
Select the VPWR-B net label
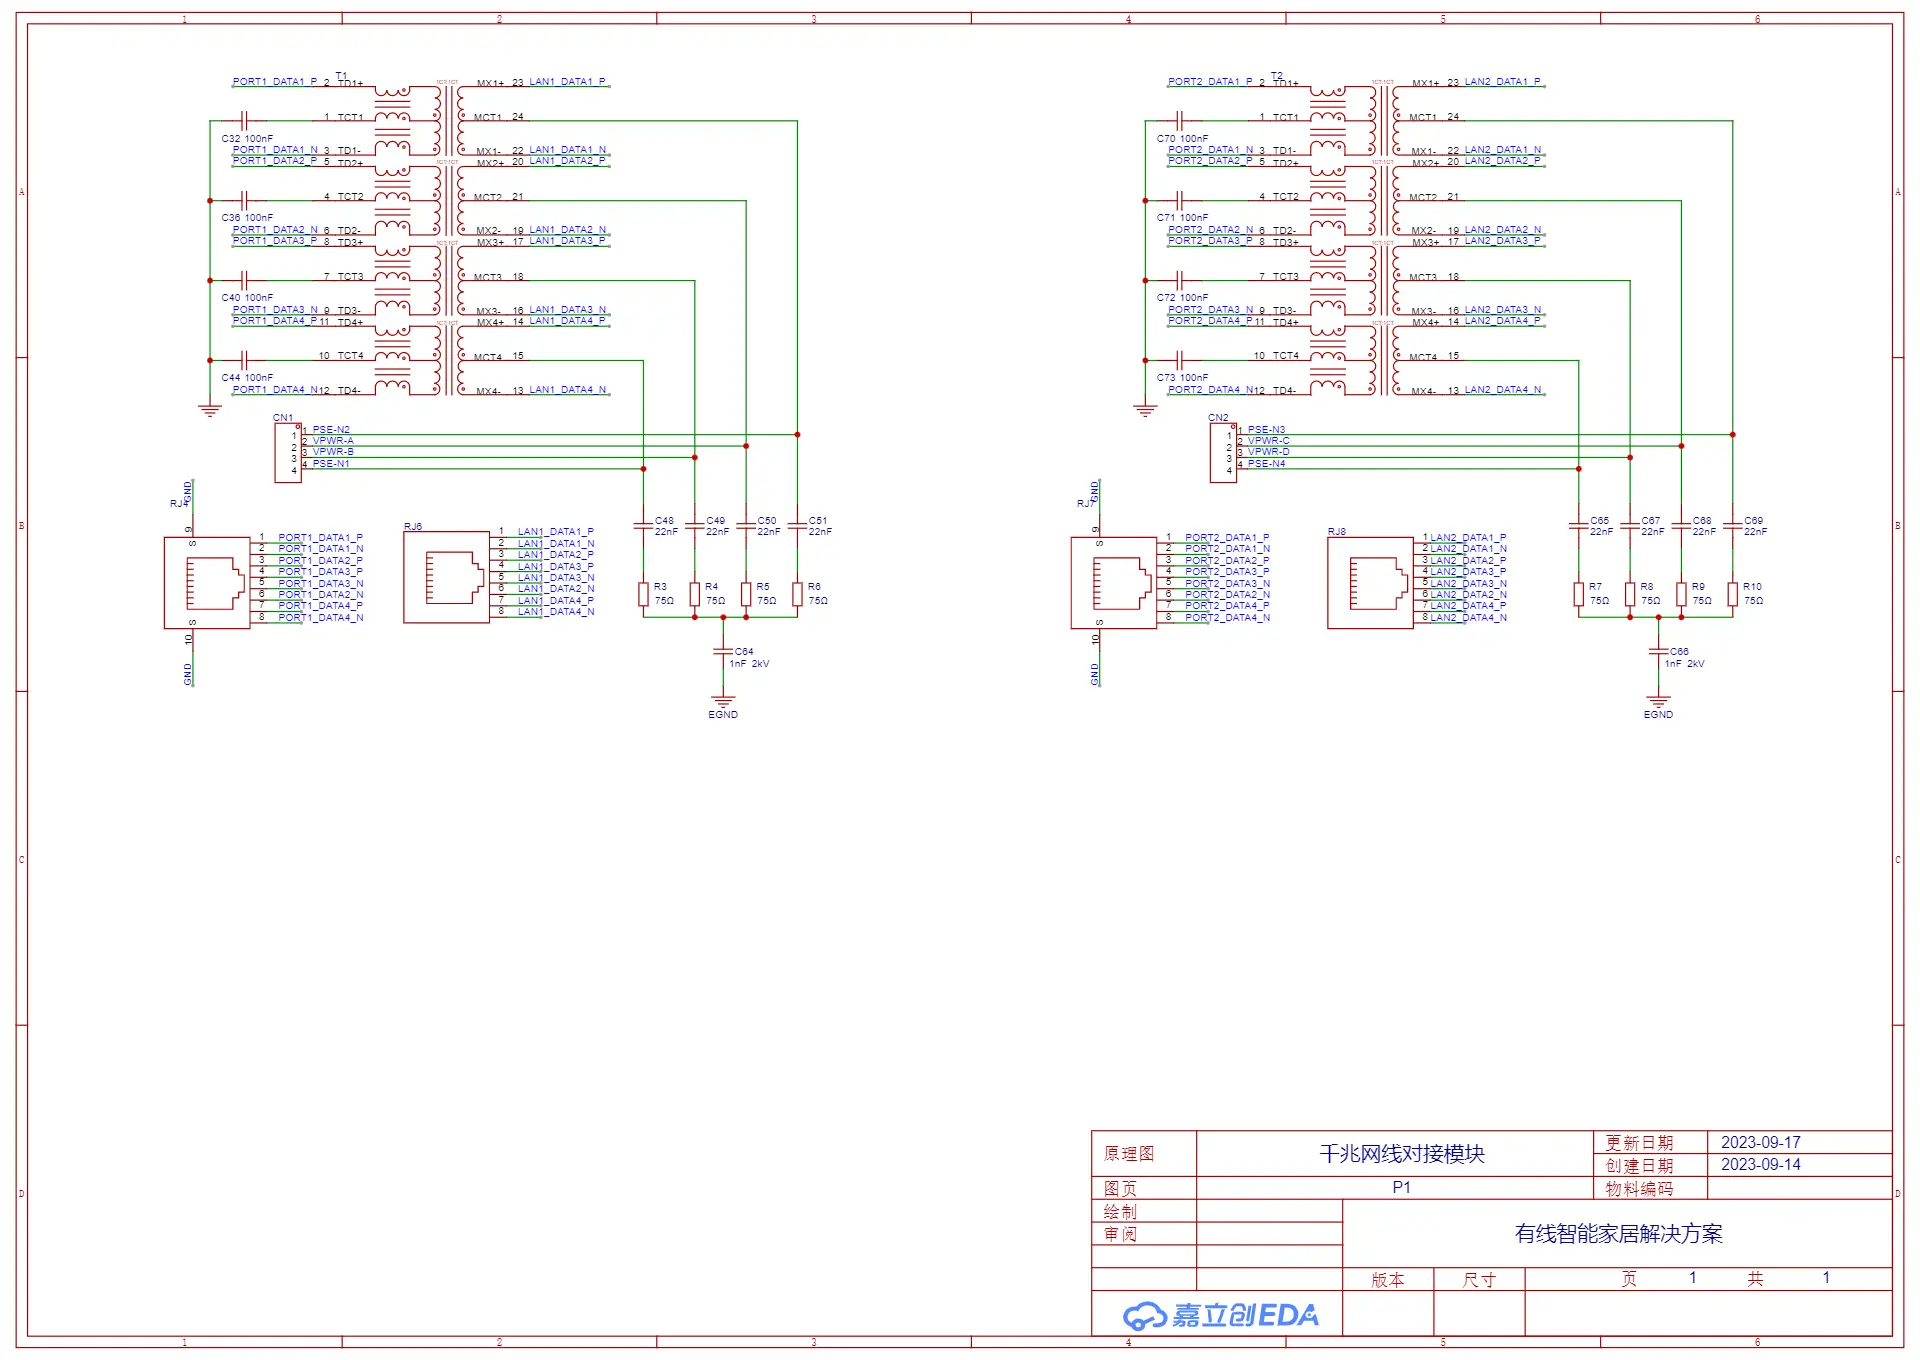pos(333,452)
